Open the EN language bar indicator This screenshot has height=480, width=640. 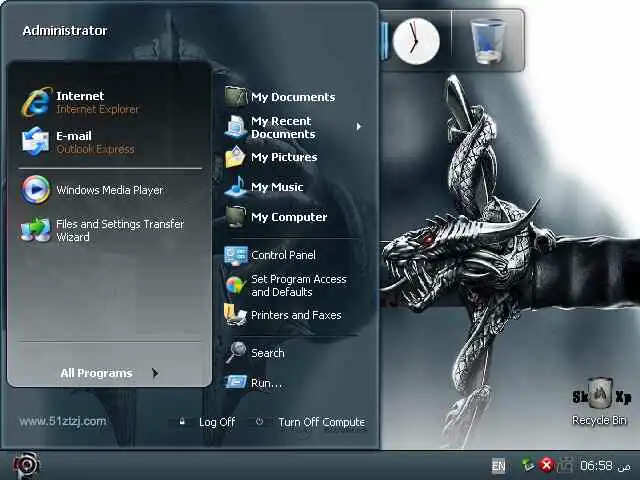(x=498, y=466)
